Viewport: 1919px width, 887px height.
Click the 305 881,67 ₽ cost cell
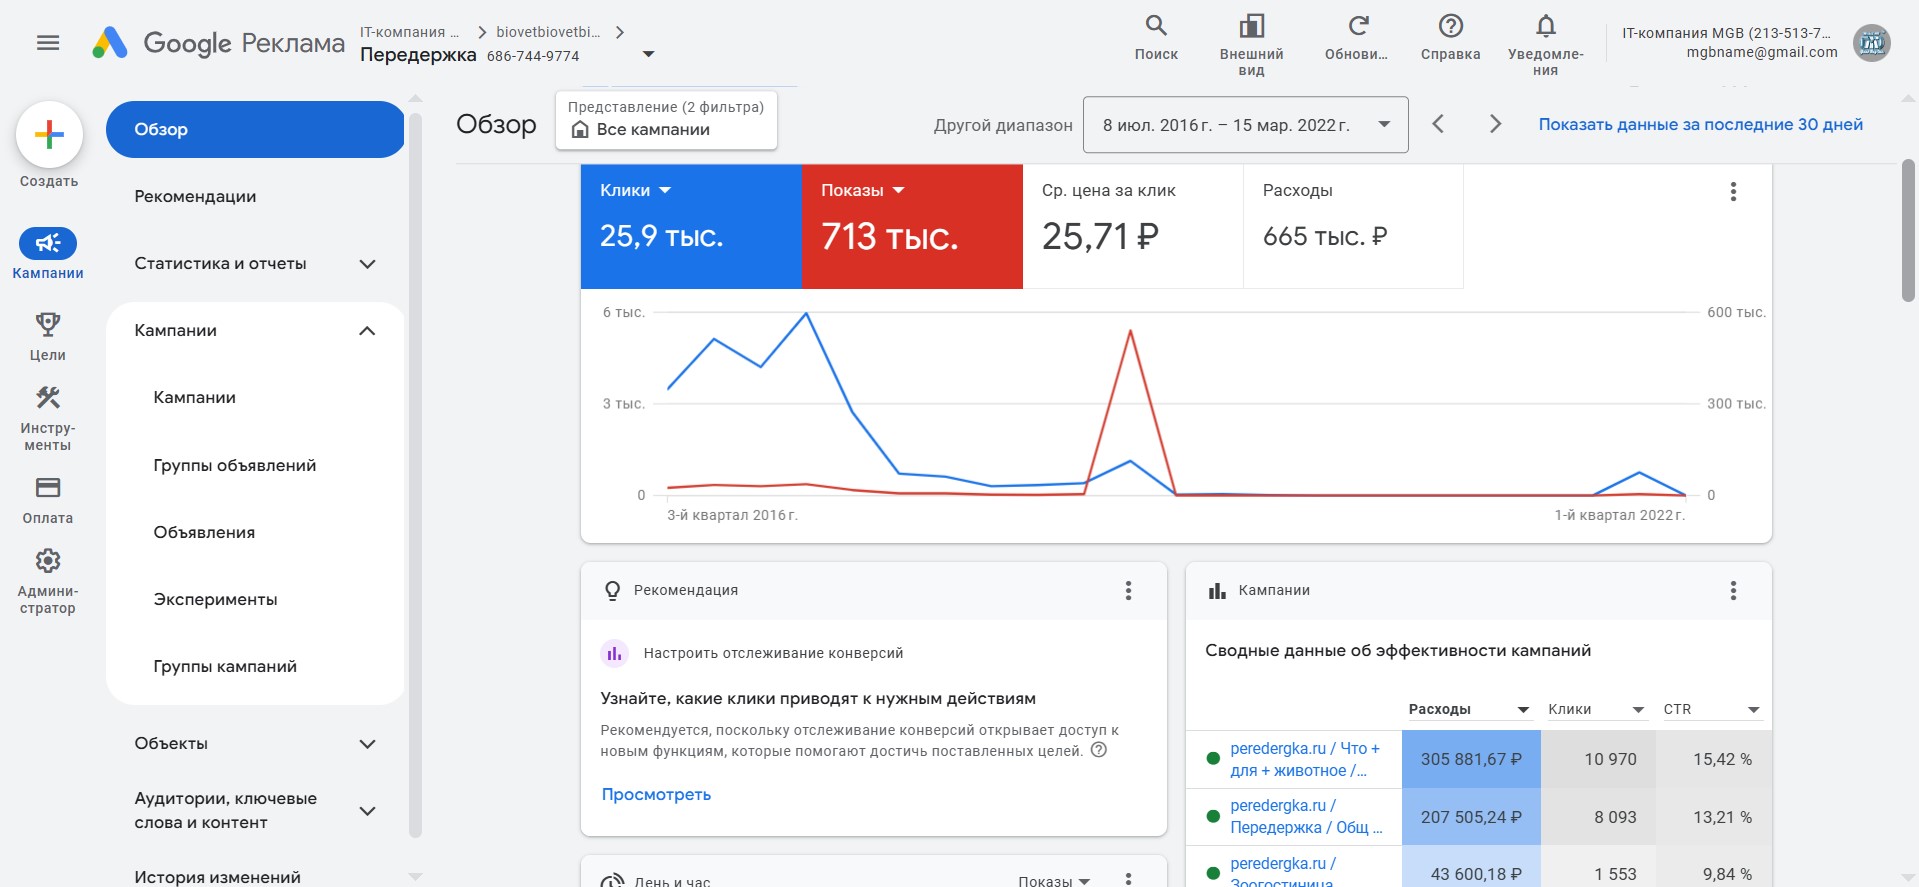pyautogui.click(x=1471, y=760)
